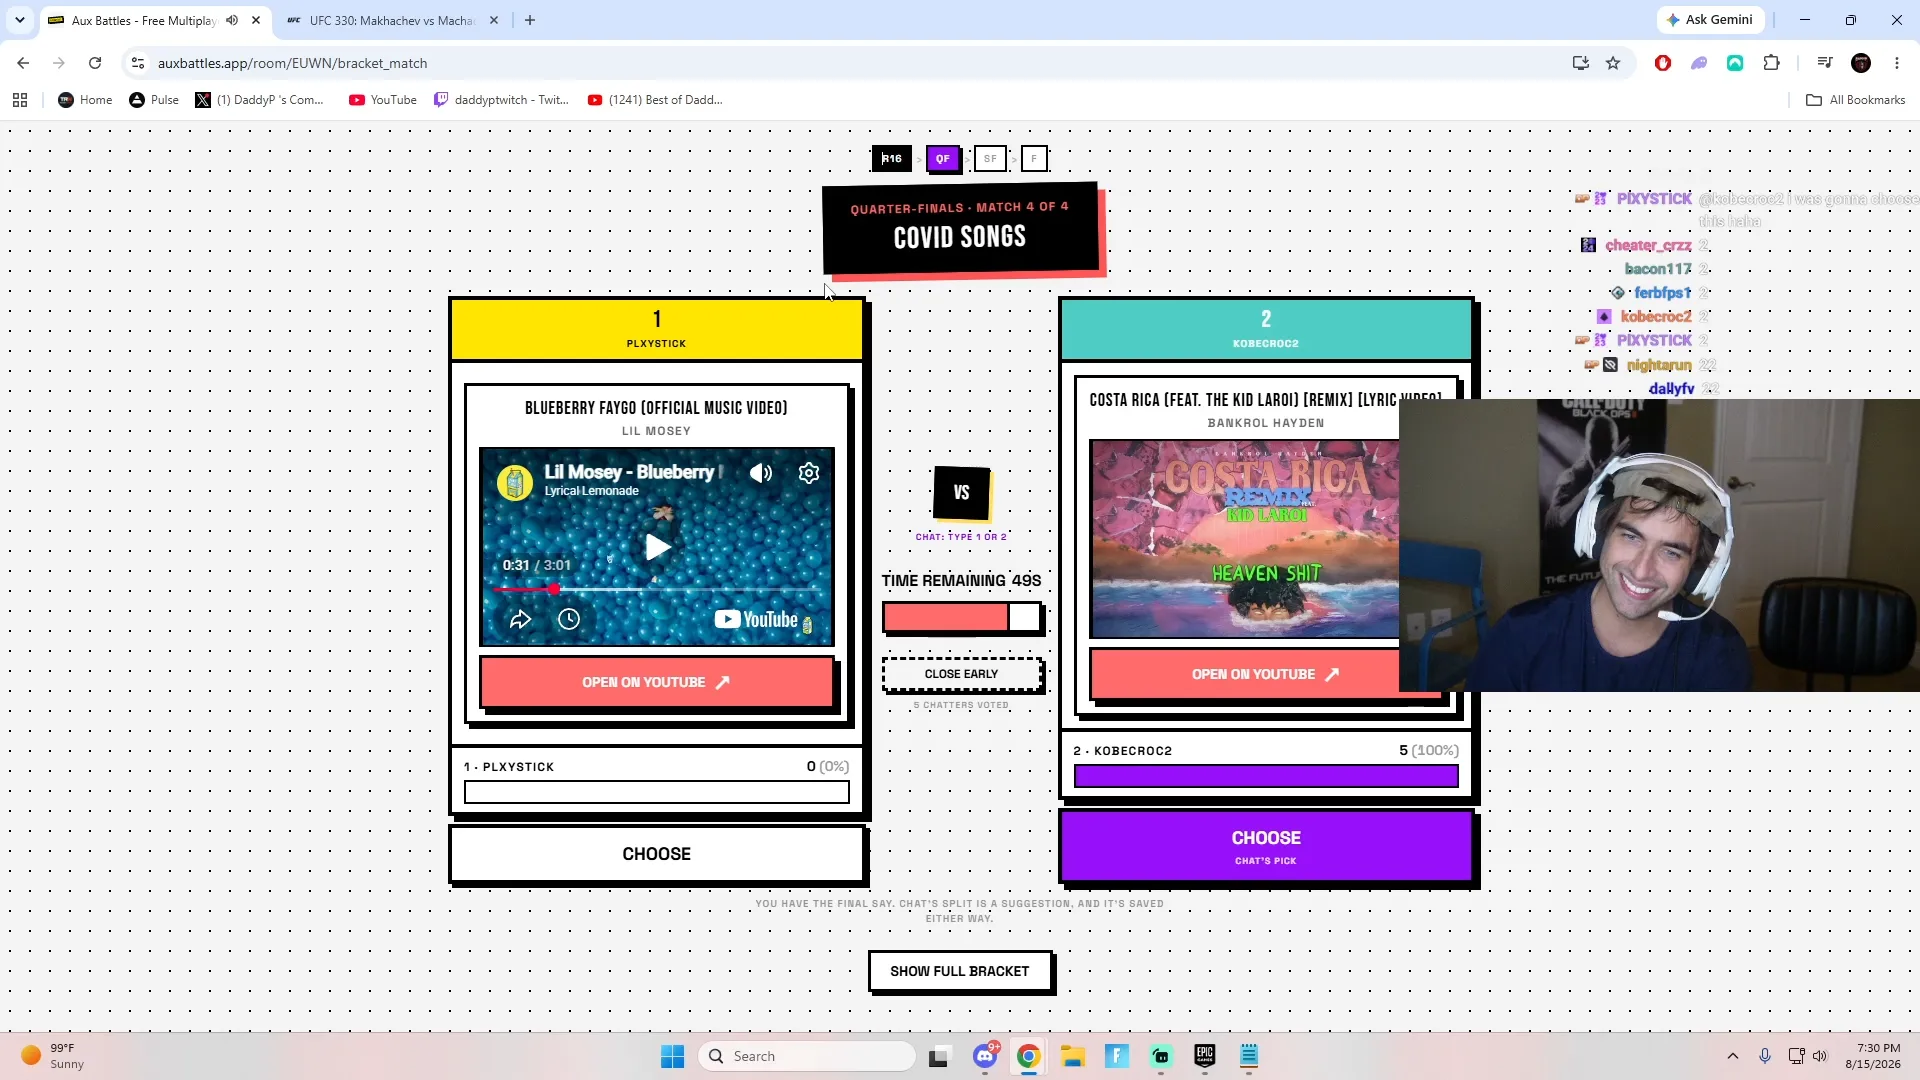Open the Extensions puzzle menu
Image resolution: width=1920 pixels, height=1080 pixels.
(1771, 63)
